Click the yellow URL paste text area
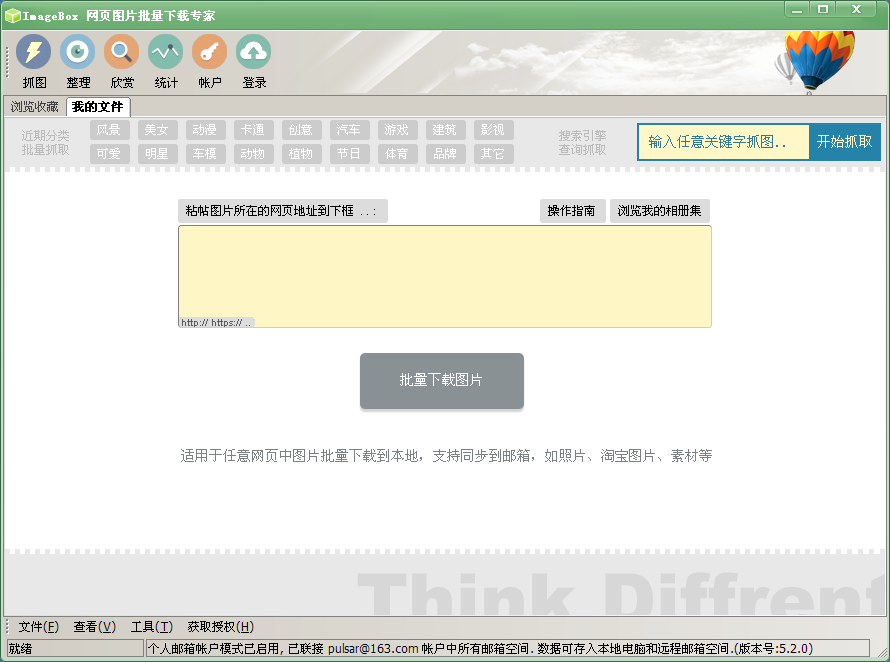 point(445,272)
